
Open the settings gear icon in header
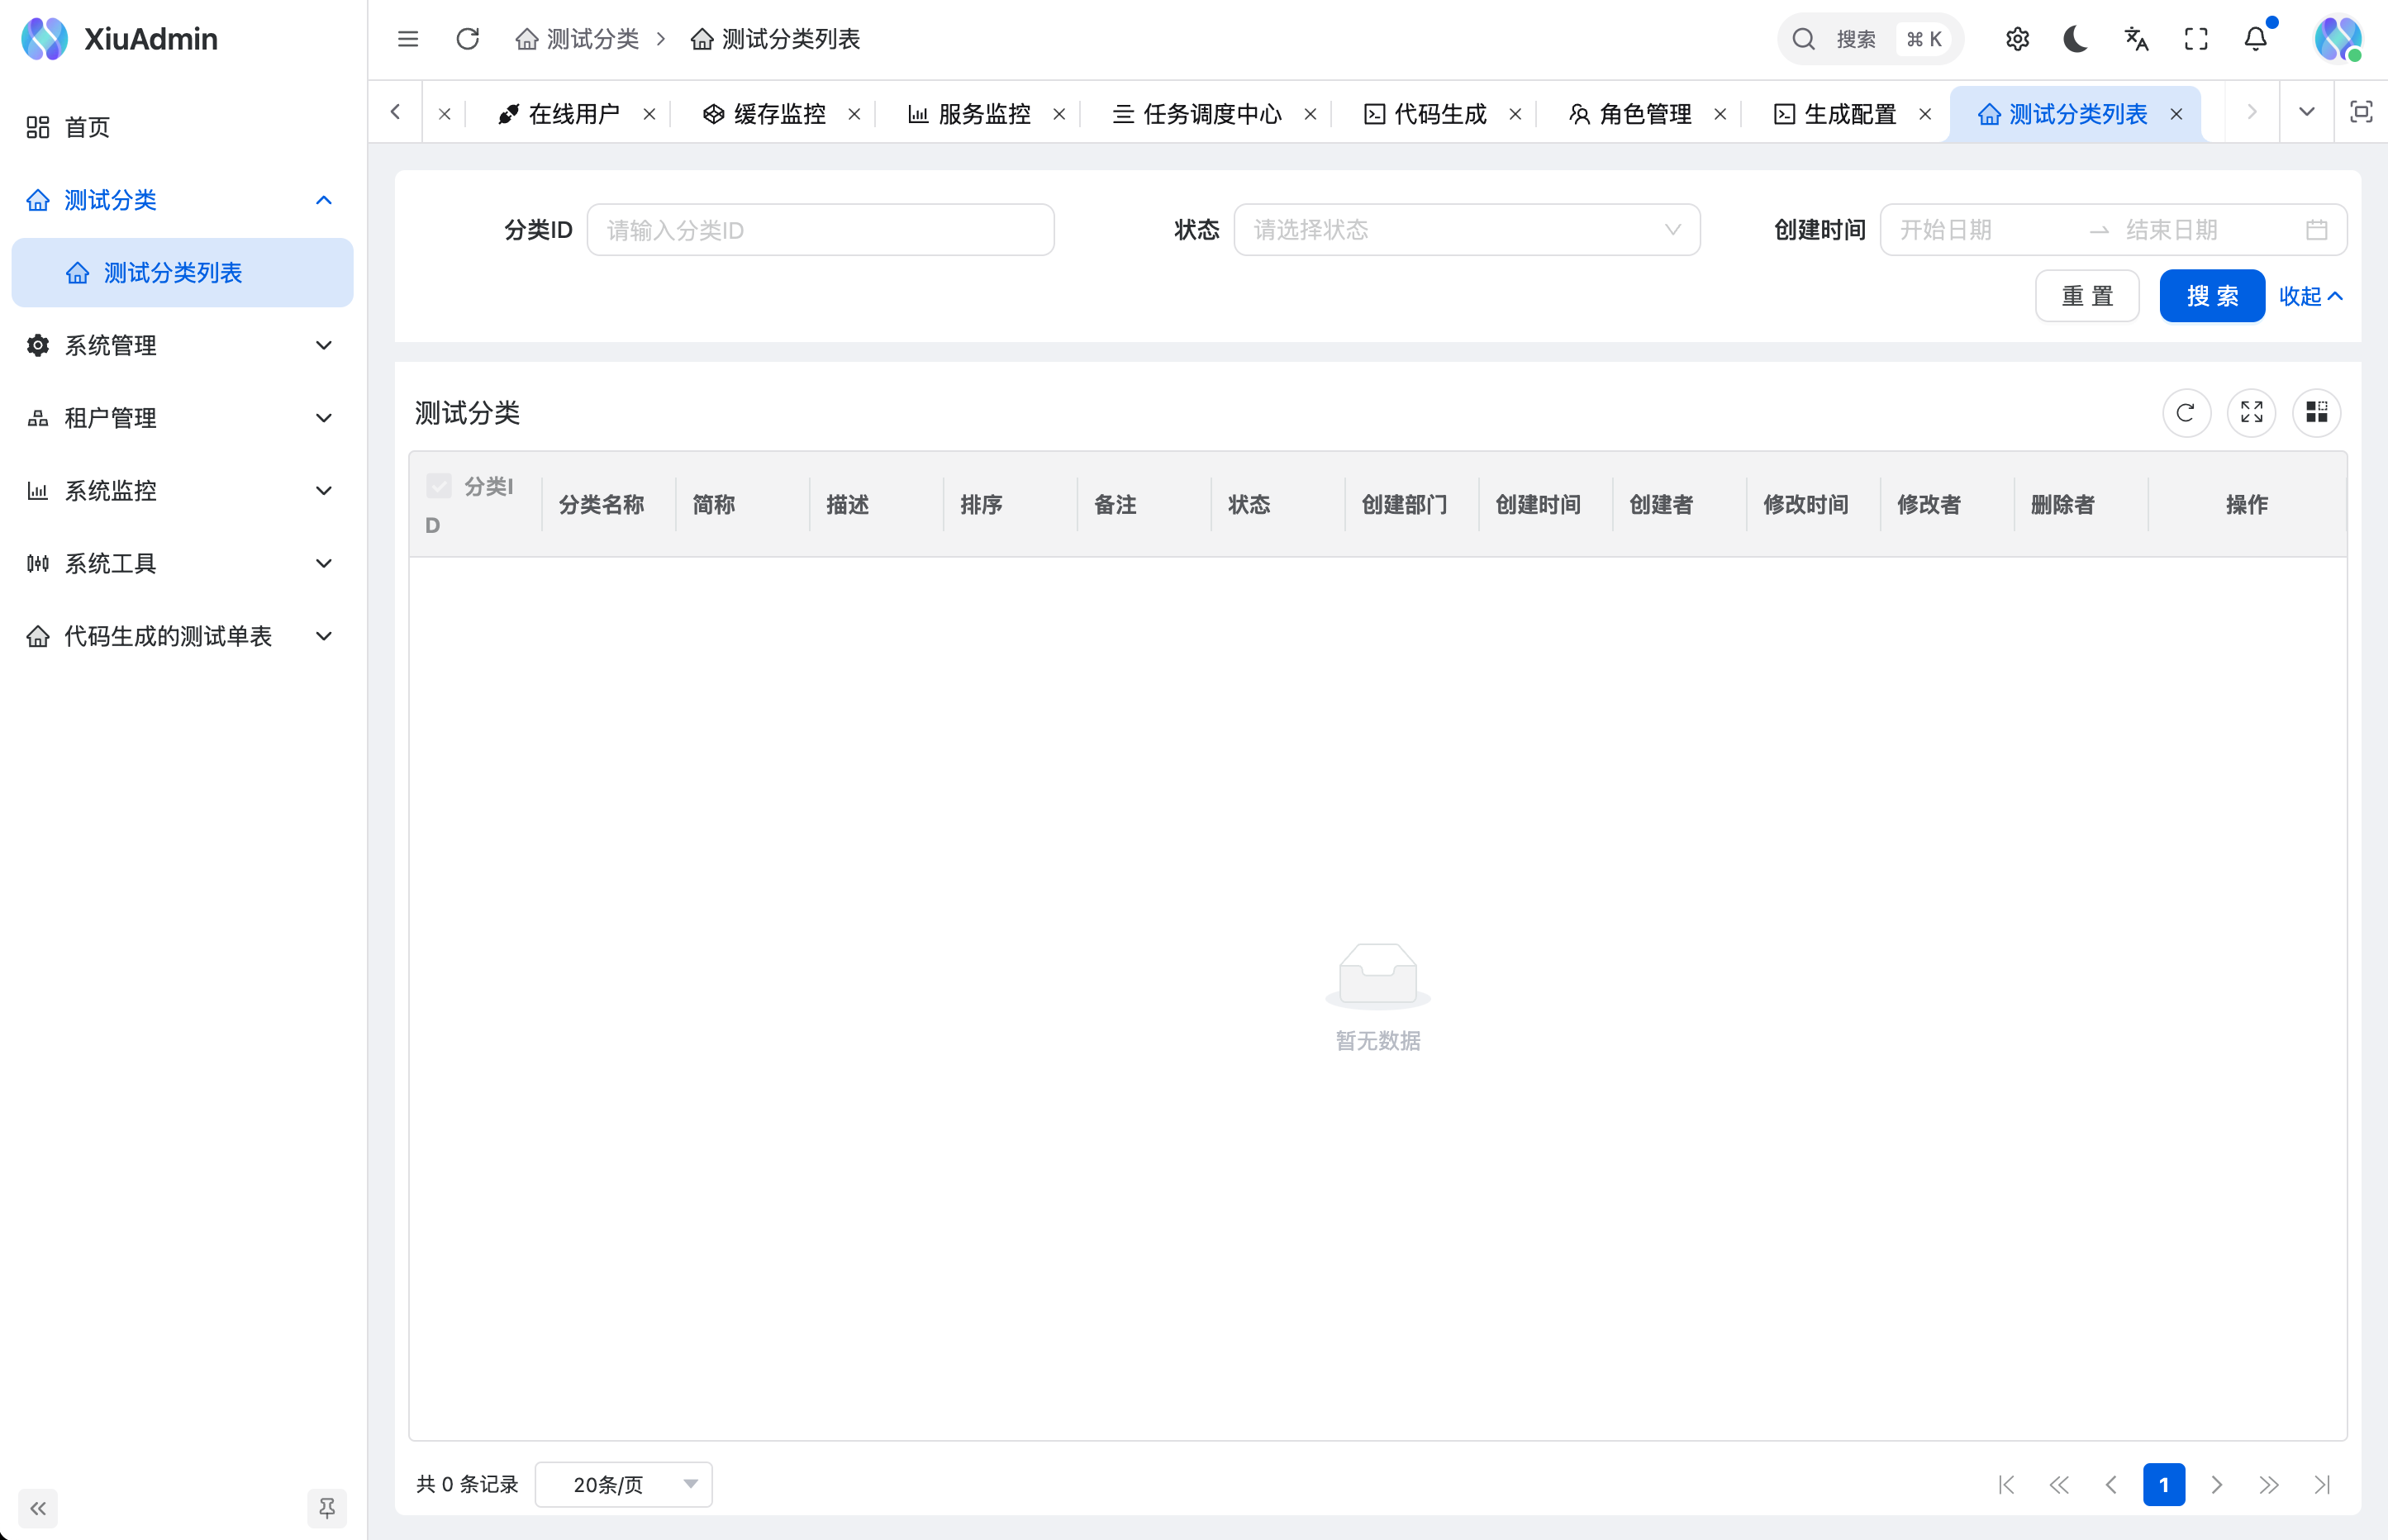(x=2017, y=39)
